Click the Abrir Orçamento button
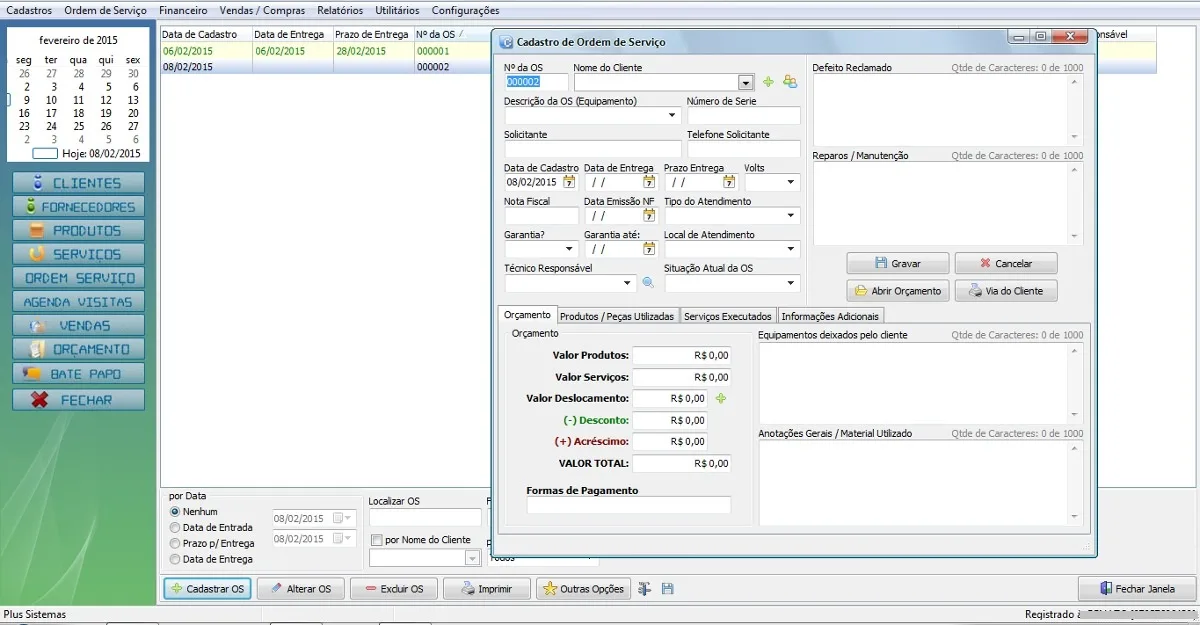 [x=898, y=291]
